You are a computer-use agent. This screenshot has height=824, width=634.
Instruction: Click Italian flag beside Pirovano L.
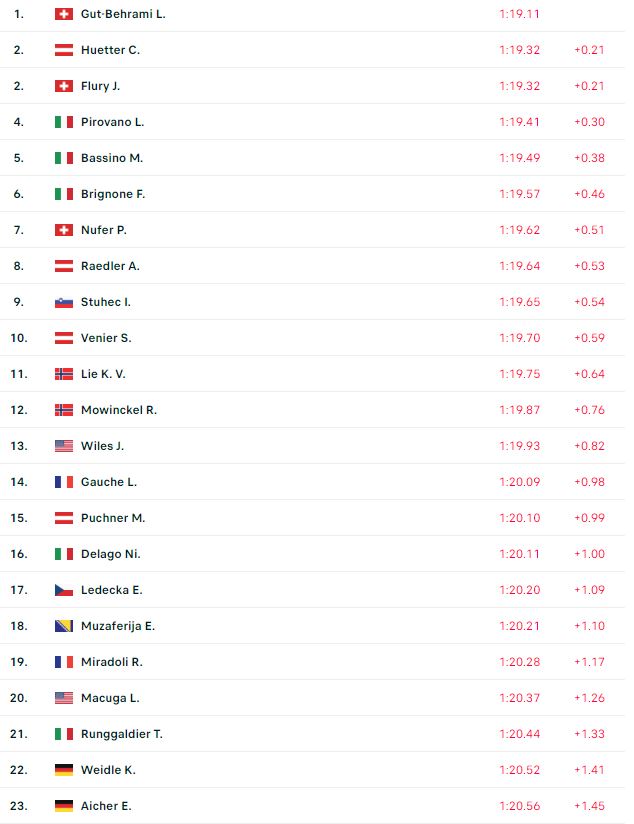coord(64,122)
